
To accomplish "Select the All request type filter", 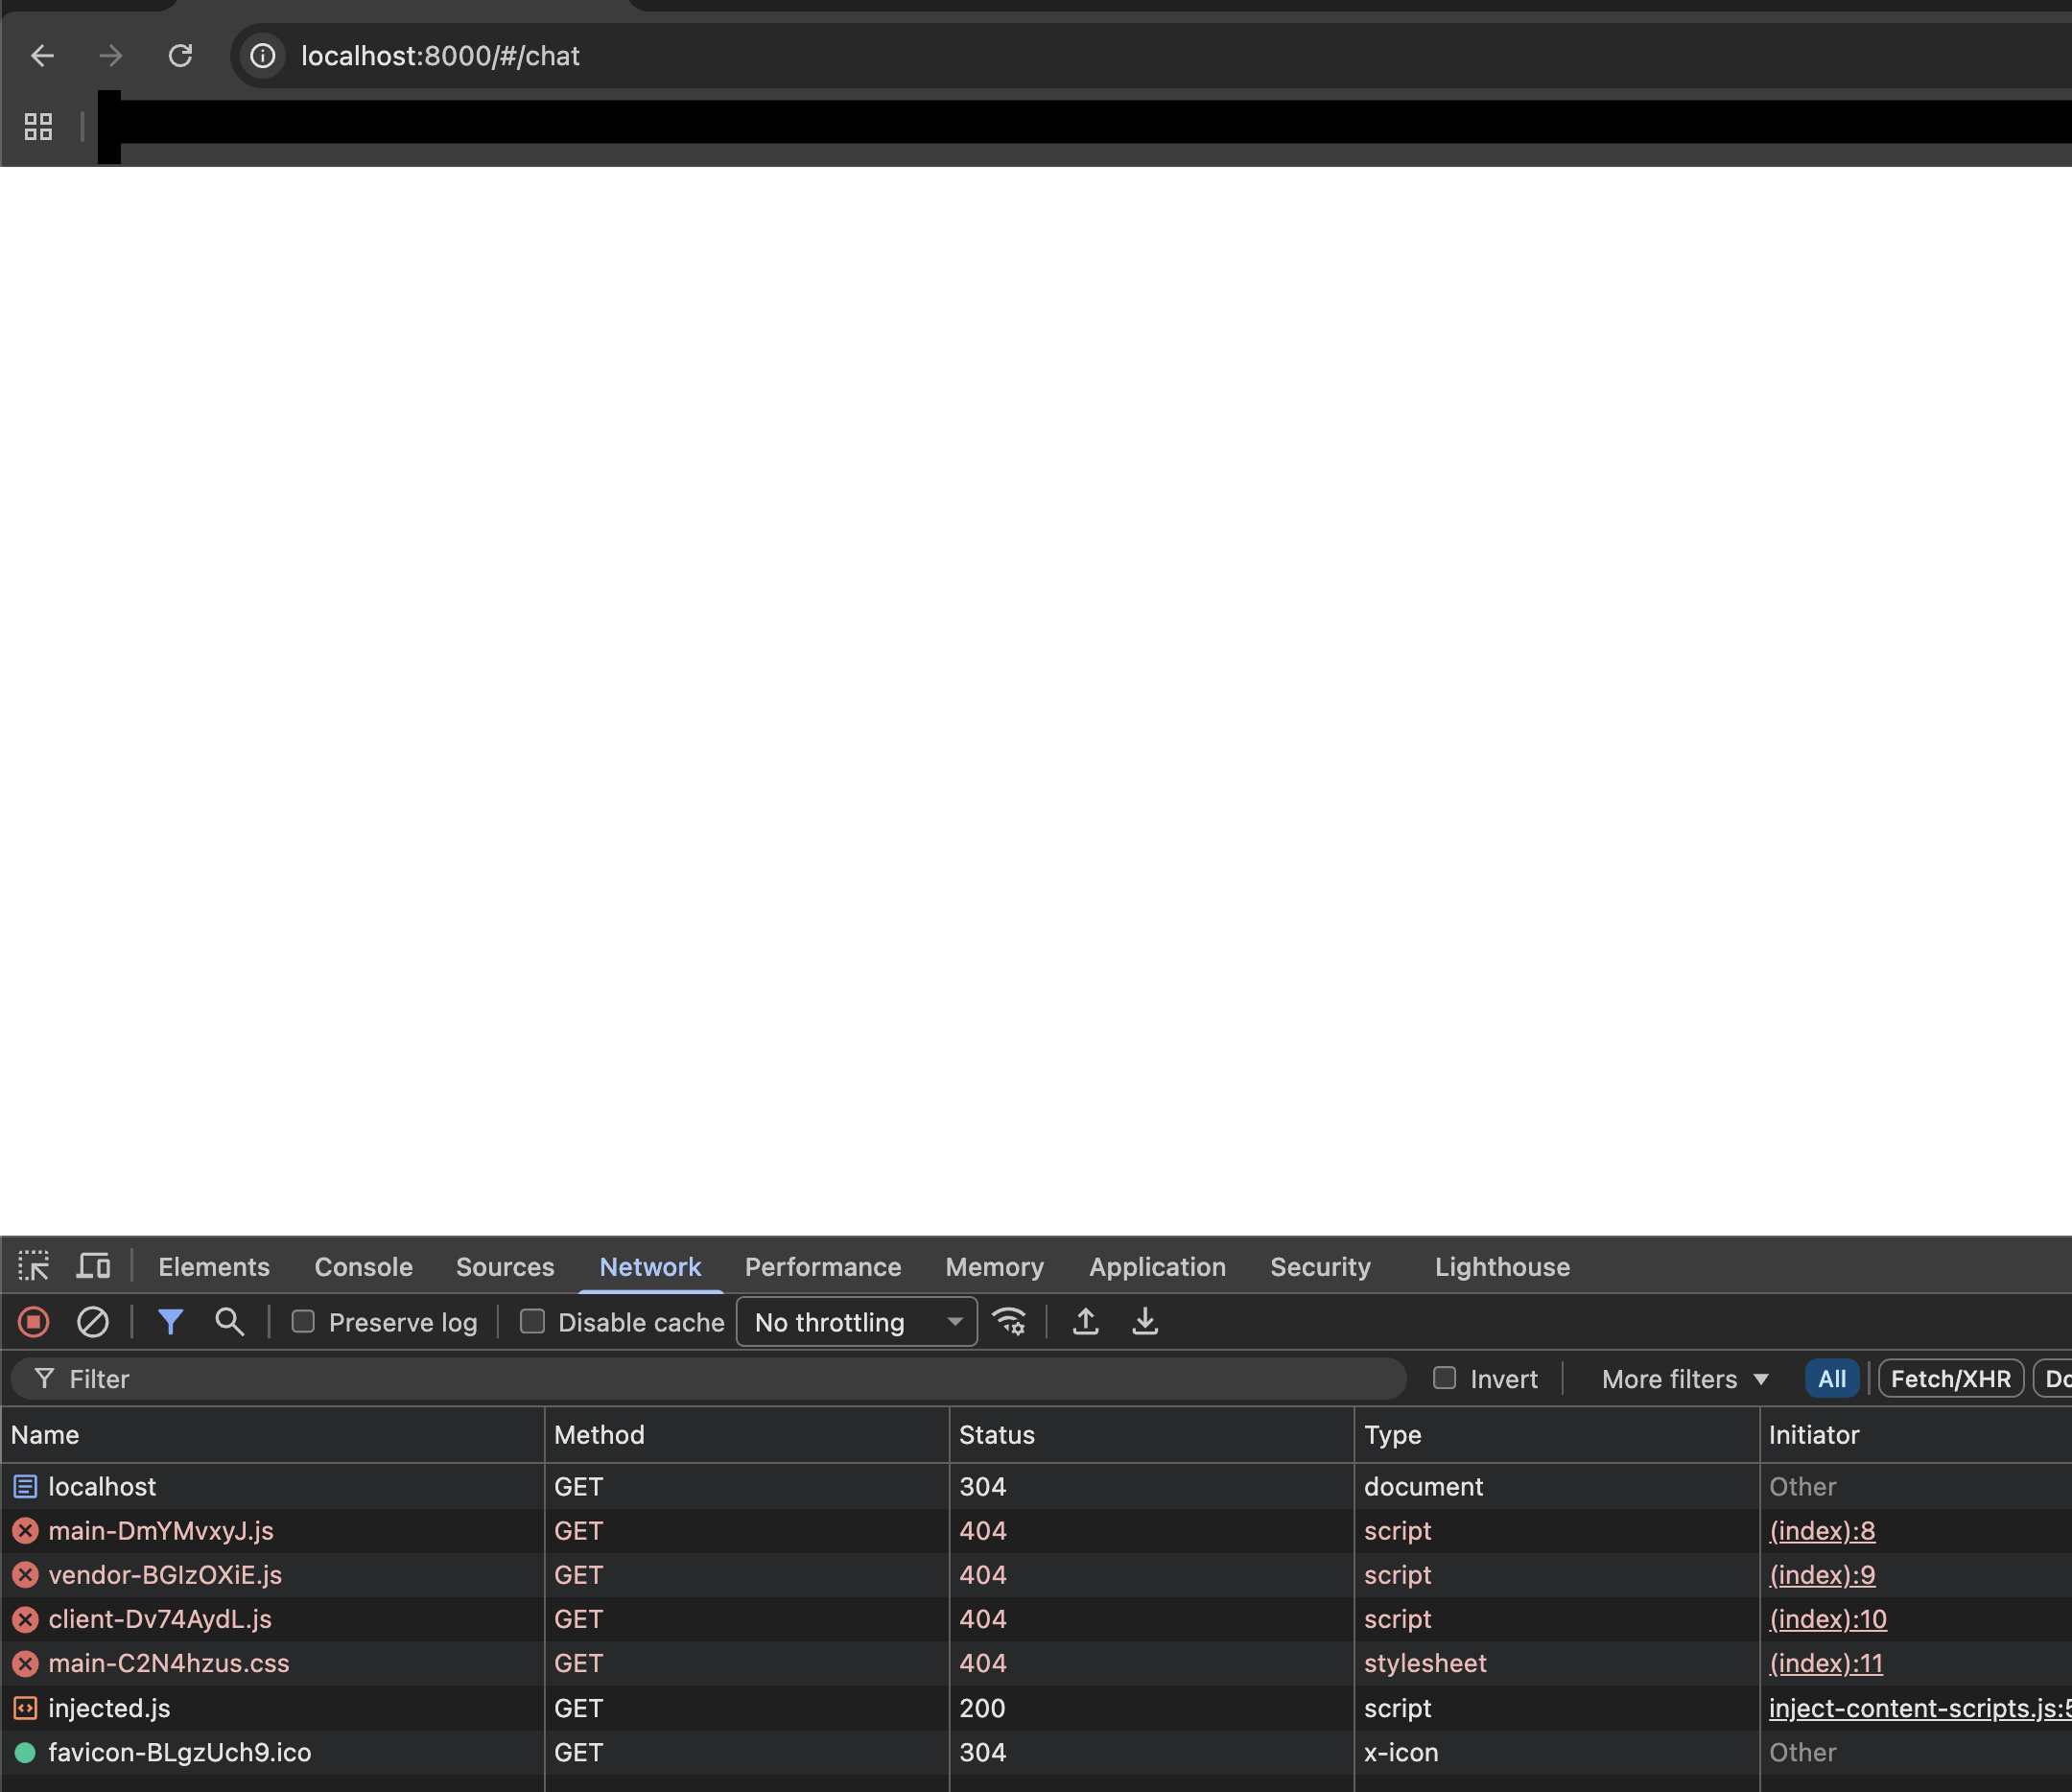I will click(1832, 1379).
